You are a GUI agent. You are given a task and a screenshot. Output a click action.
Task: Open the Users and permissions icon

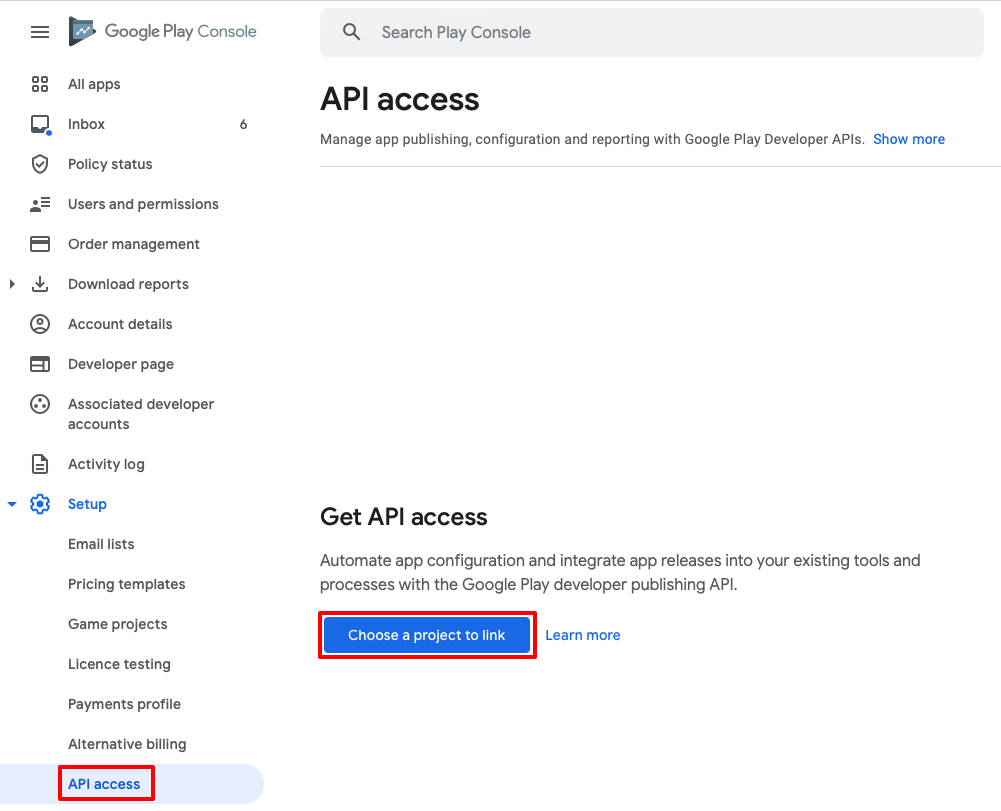(39, 204)
